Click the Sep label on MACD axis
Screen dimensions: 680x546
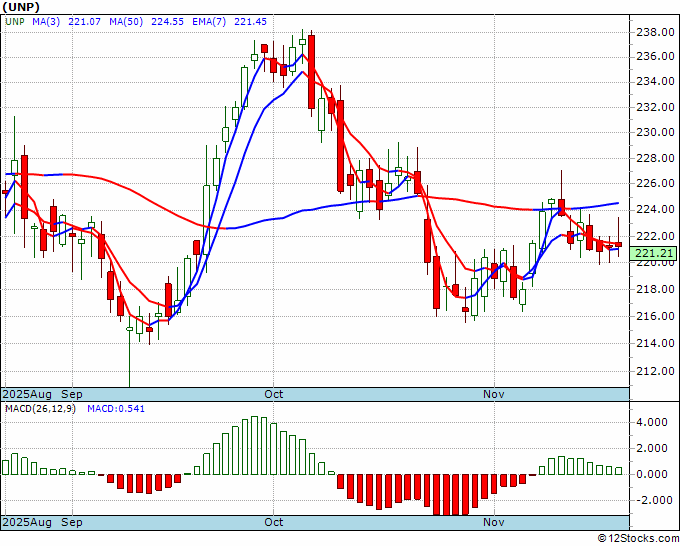(x=72, y=522)
